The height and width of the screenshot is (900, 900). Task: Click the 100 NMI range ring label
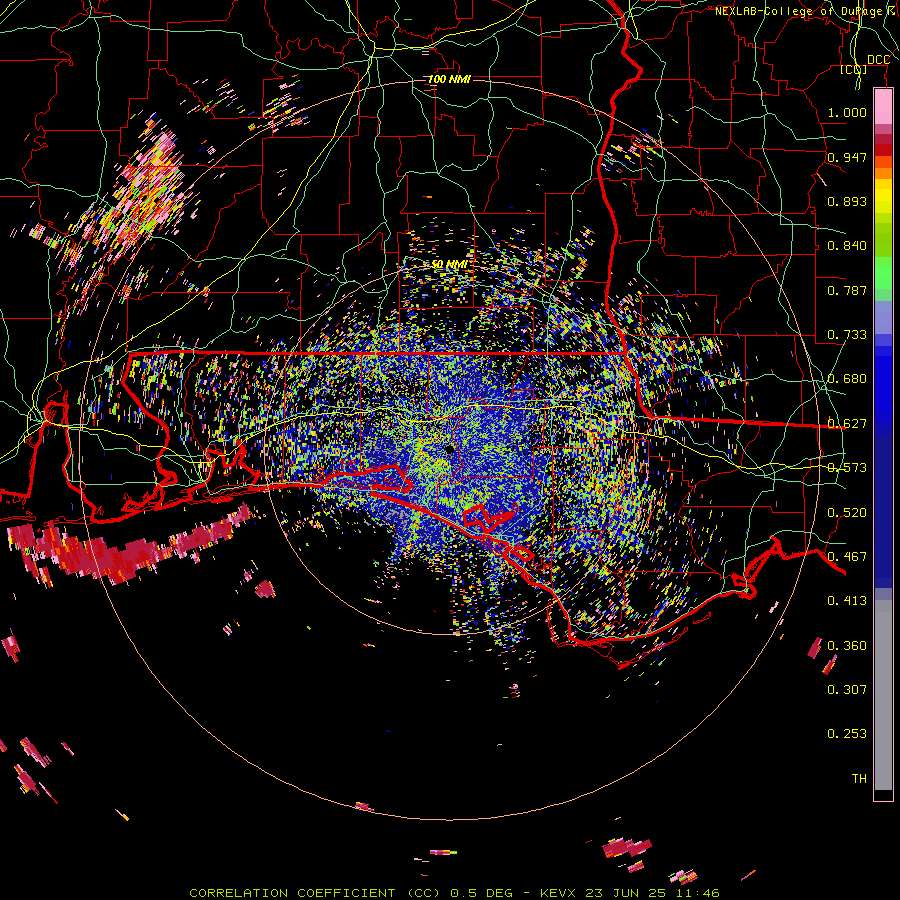449,79
